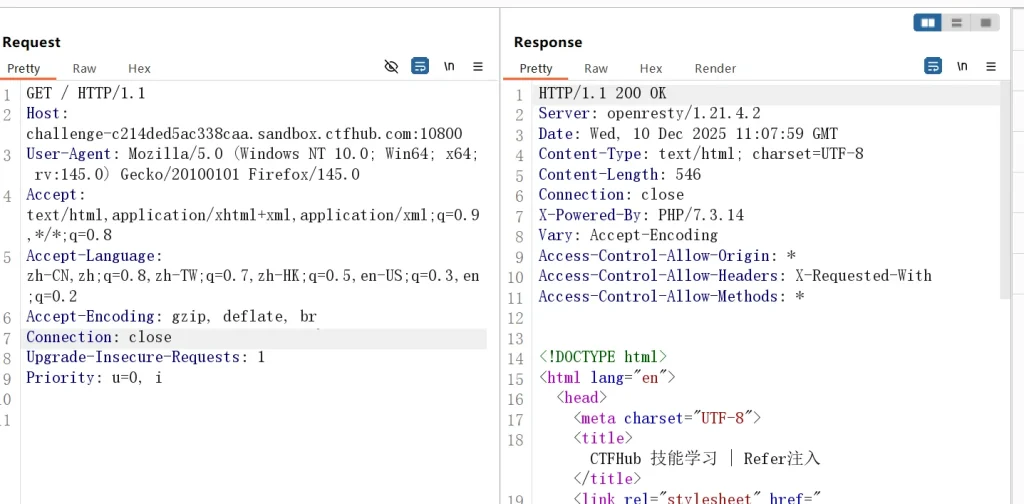Switch to the single-pane tabbed layout icon
This screenshot has height=504, width=1024.
[985, 22]
